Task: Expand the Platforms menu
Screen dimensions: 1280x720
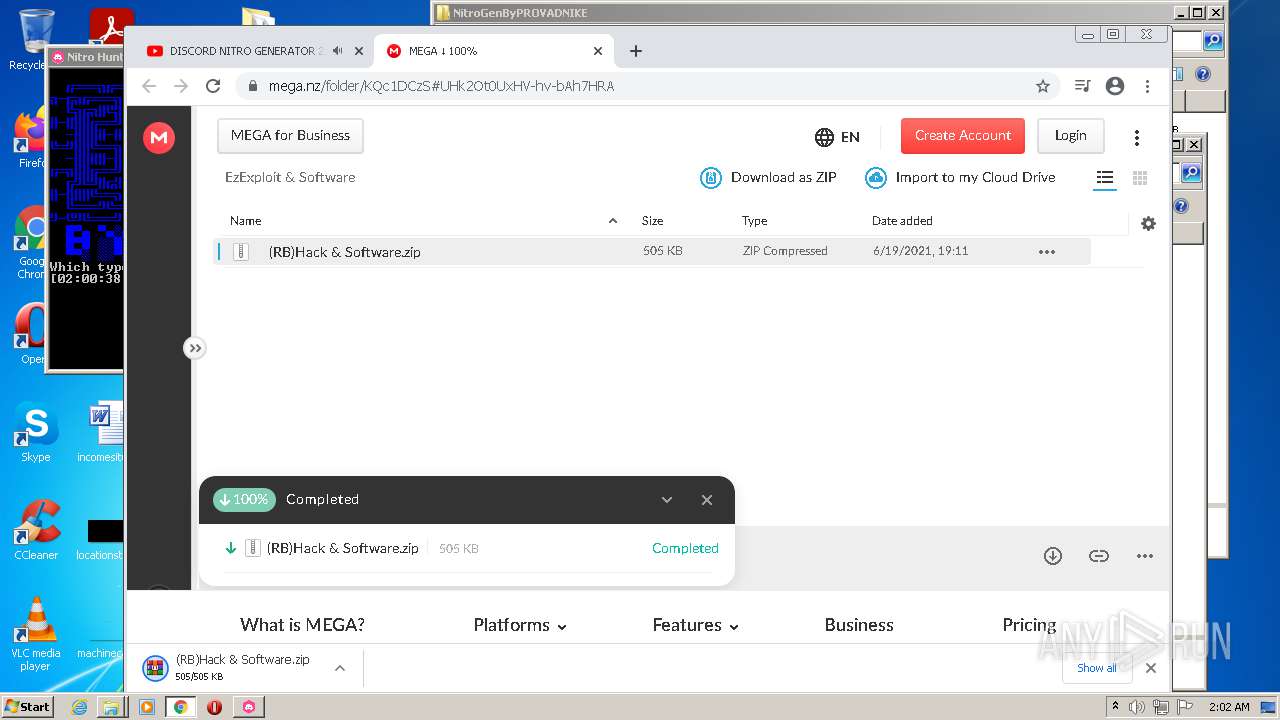Action: (520, 625)
